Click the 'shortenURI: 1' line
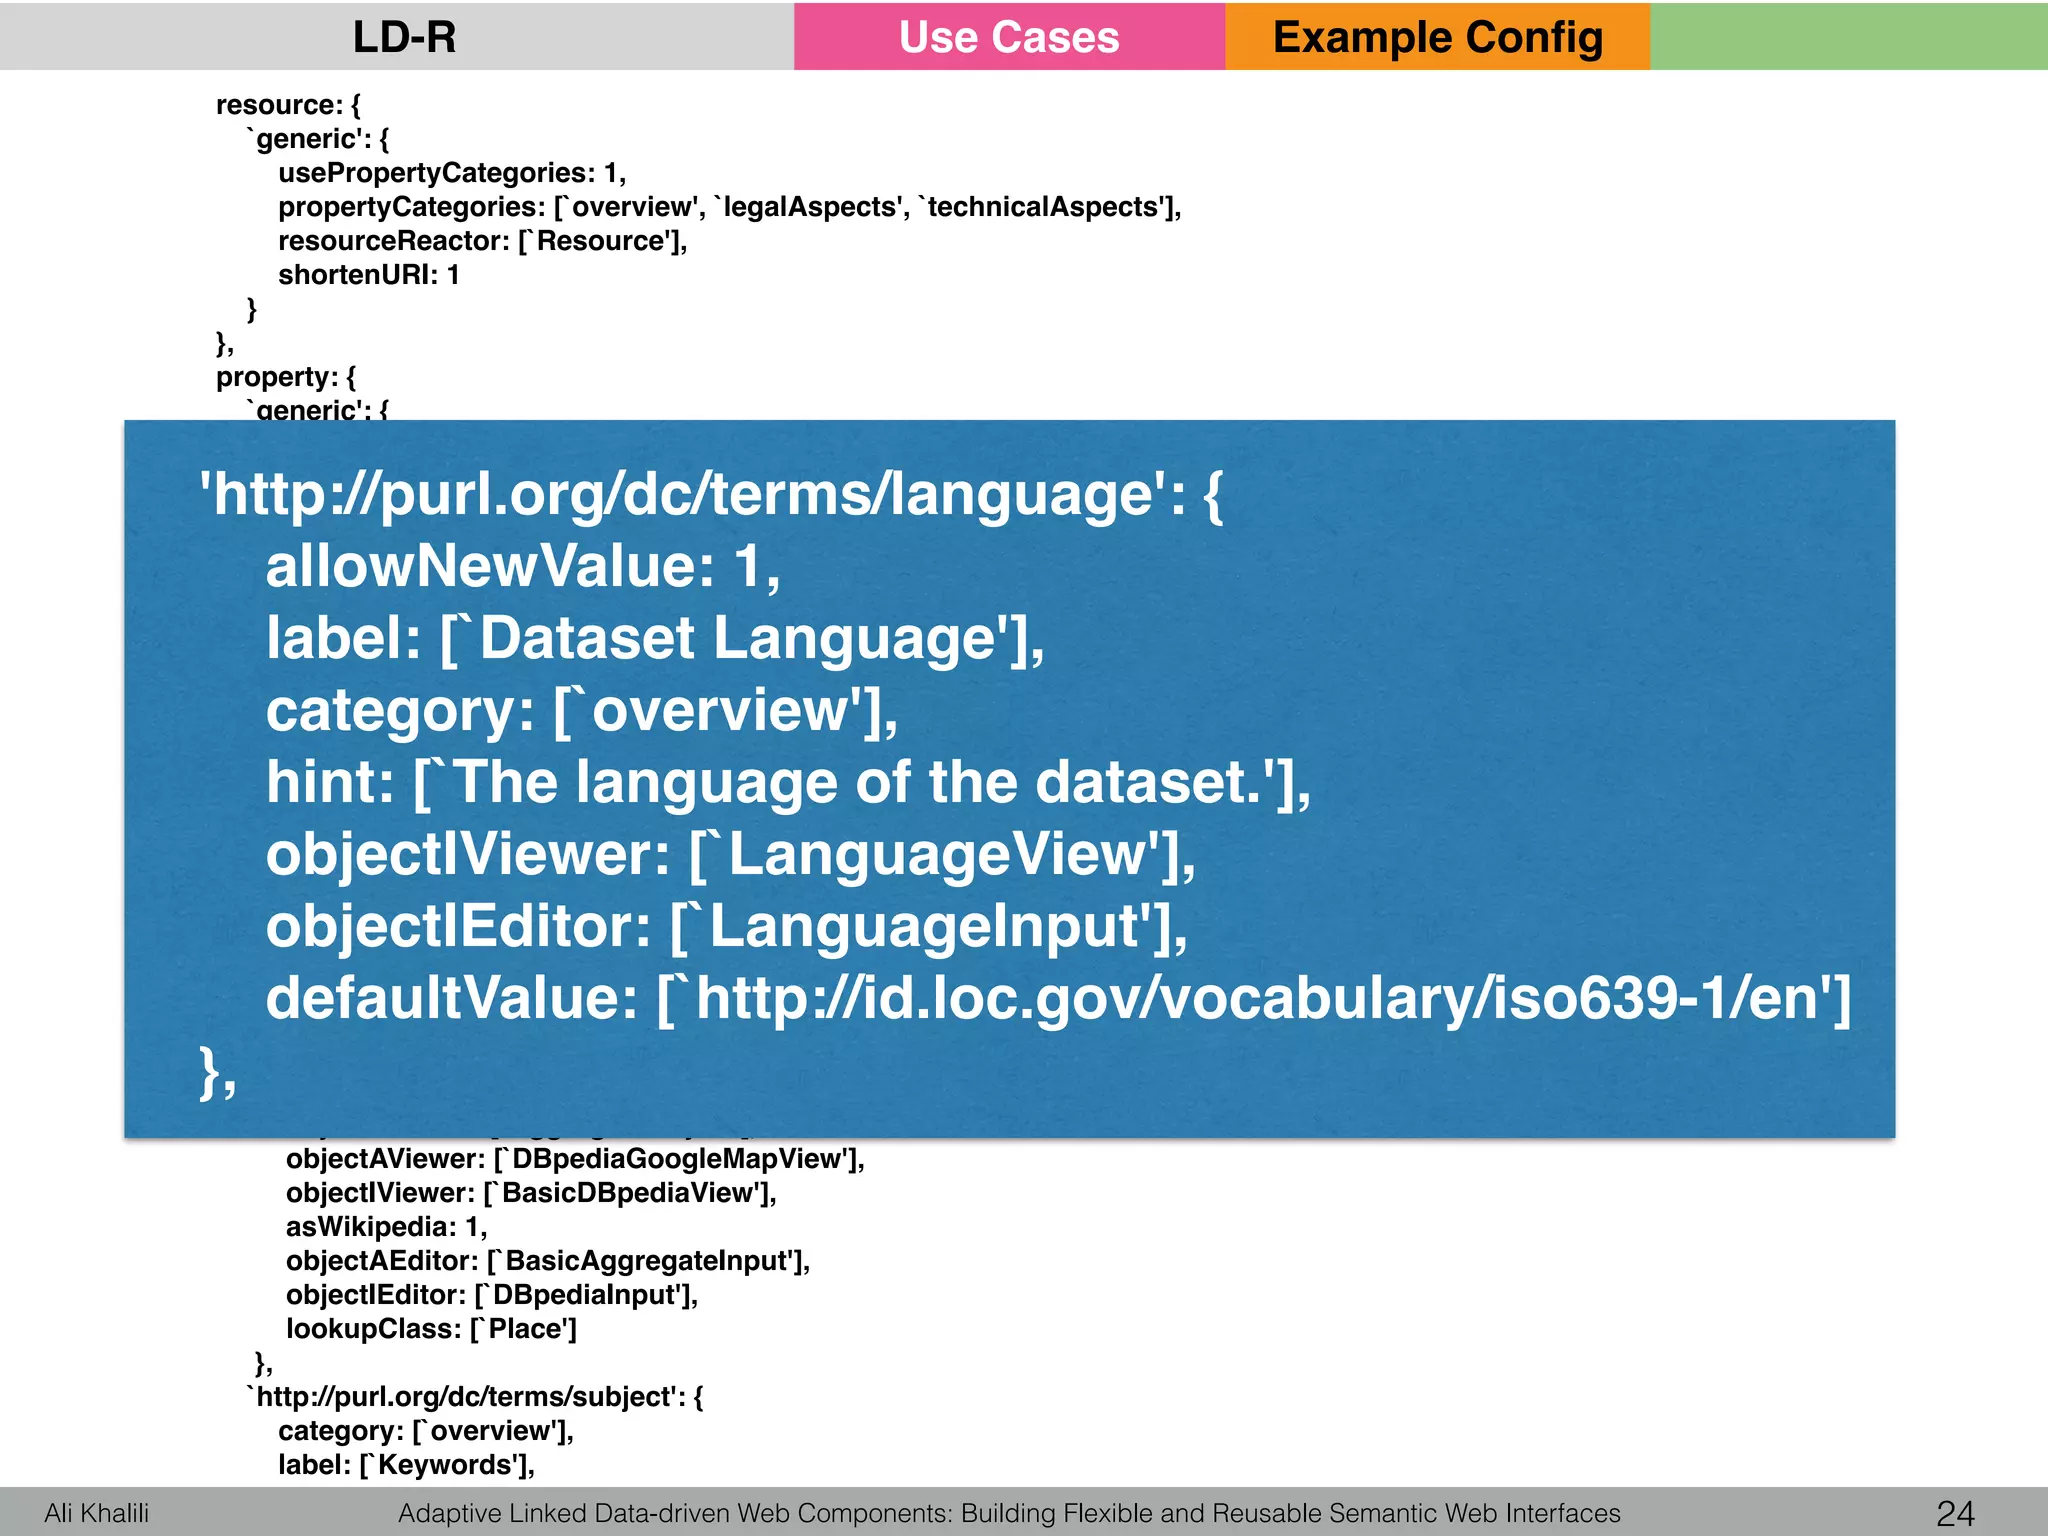This screenshot has height=1536, width=2048. click(369, 275)
